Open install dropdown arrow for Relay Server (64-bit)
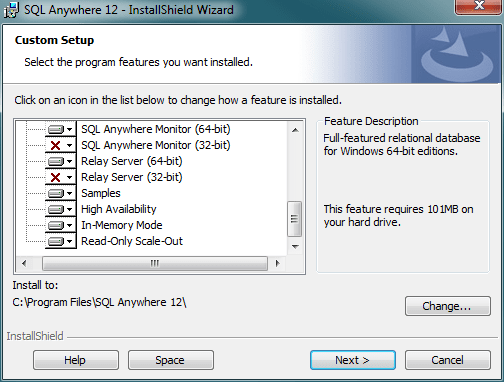This screenshot has width=504, height=382. pos(69,161)
